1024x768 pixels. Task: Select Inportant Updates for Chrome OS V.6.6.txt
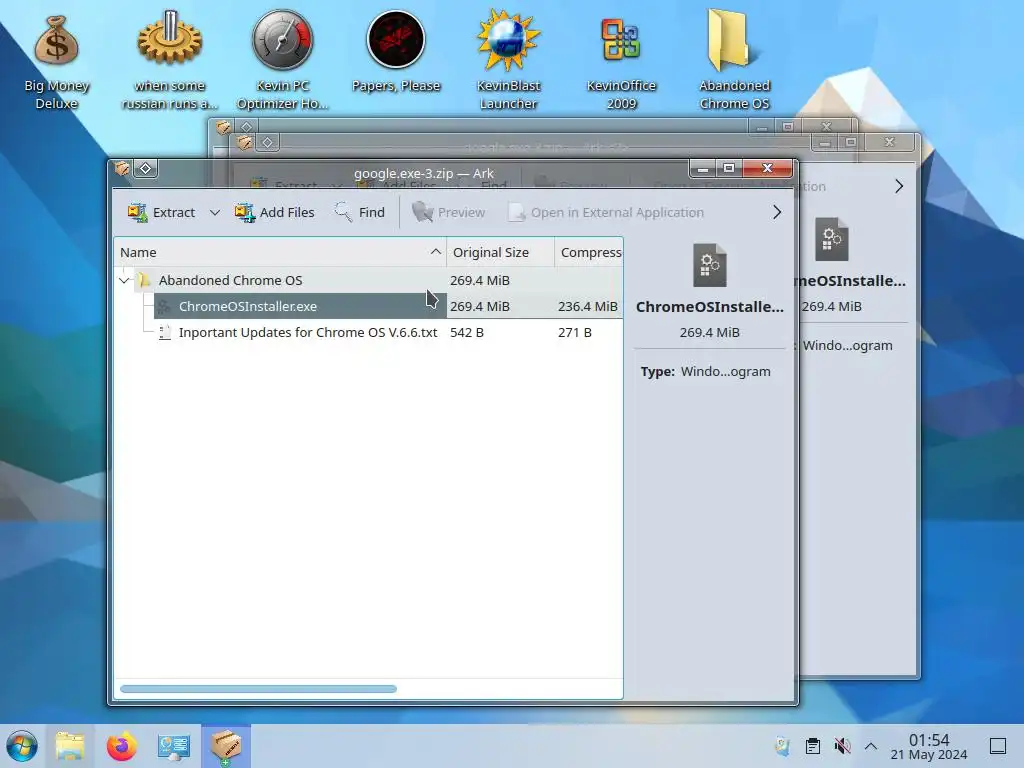[x=308, y=332]
